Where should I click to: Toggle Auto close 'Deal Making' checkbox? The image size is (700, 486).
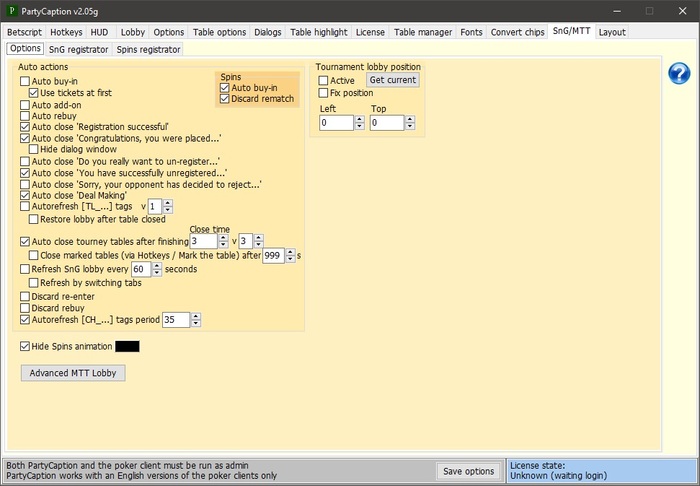coord(25,195)
